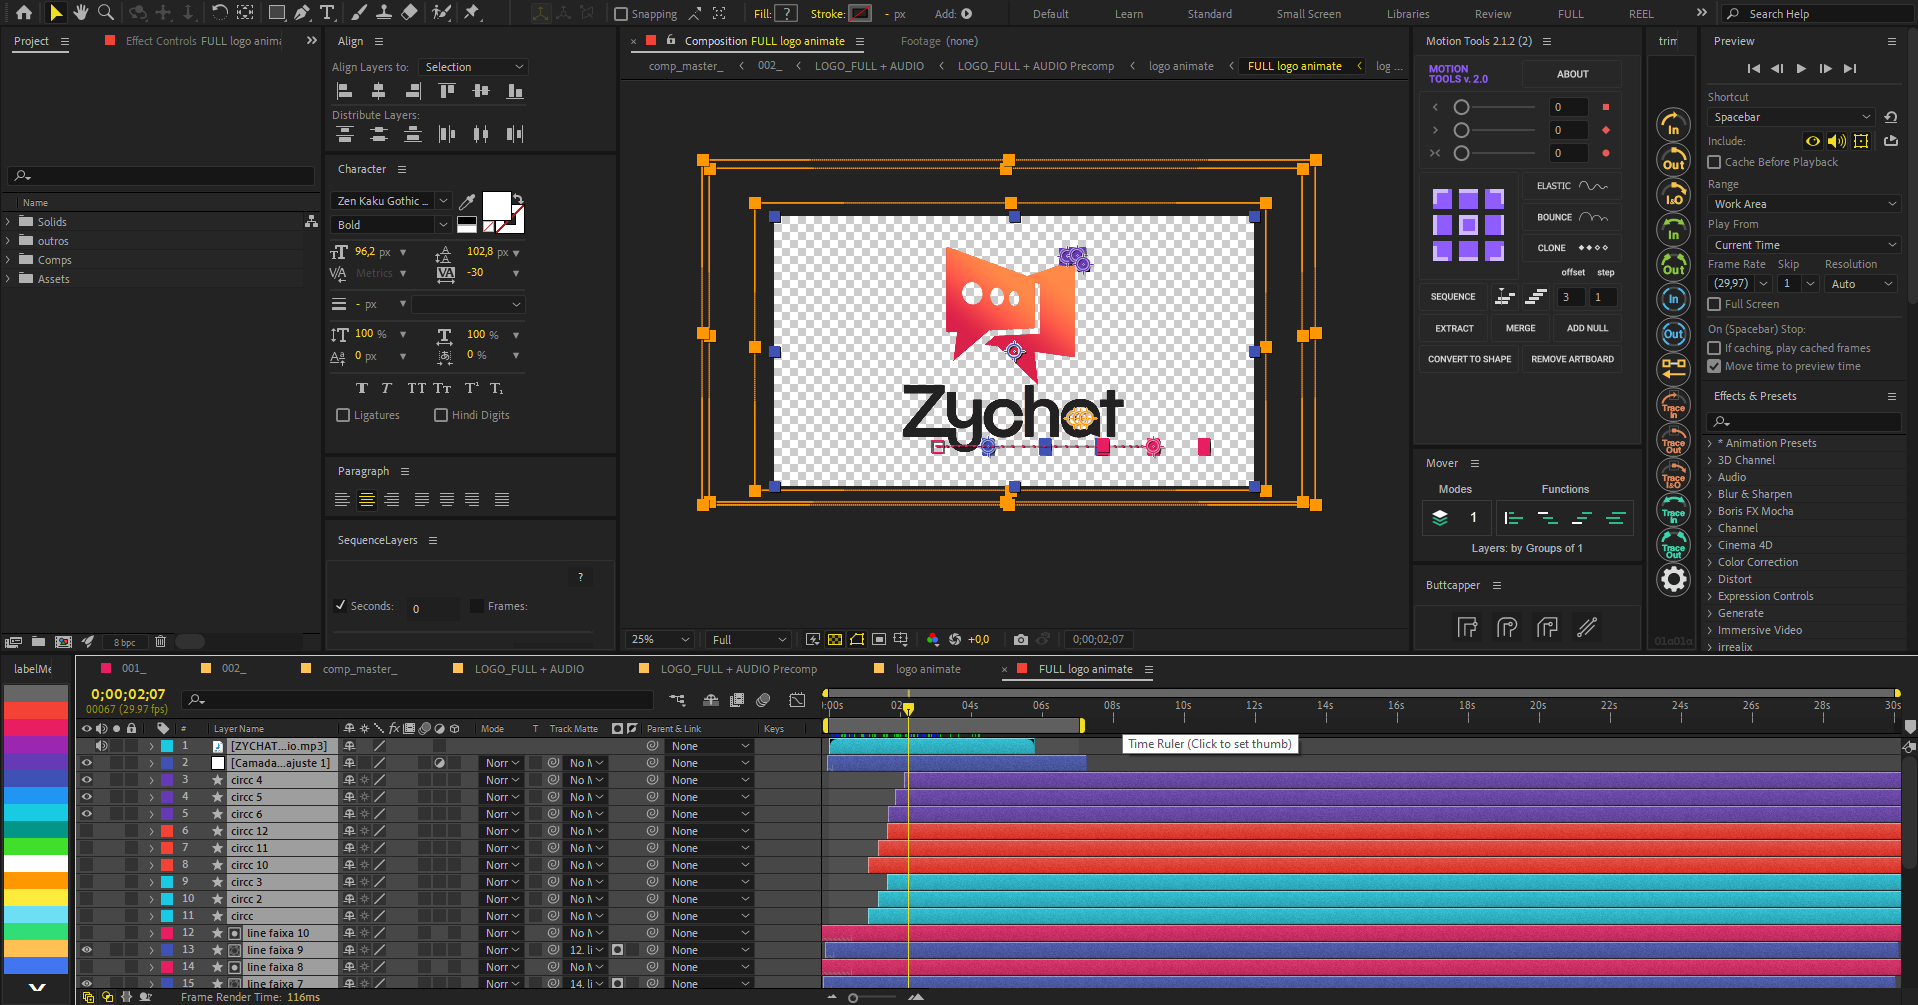Click the Faux Bold style icon

tap(361, 388)
